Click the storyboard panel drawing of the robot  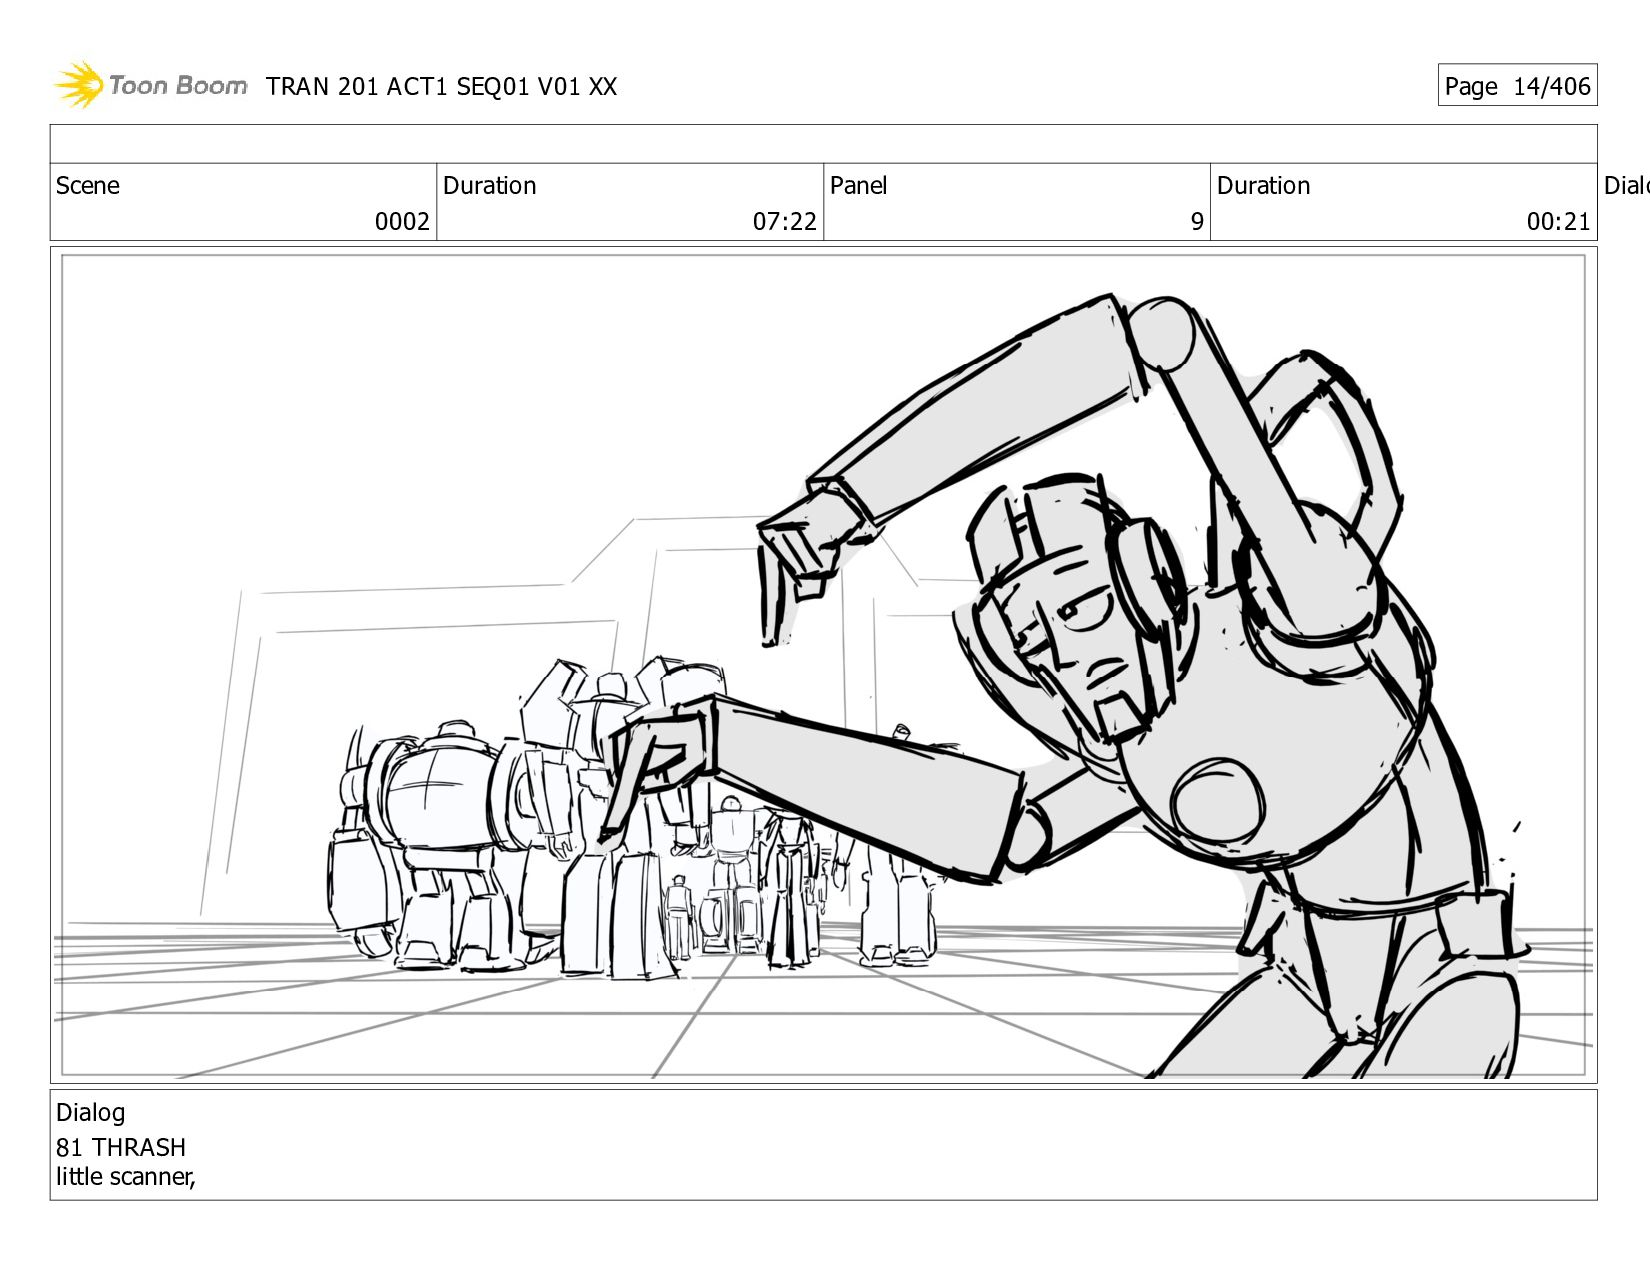[824, 666]
